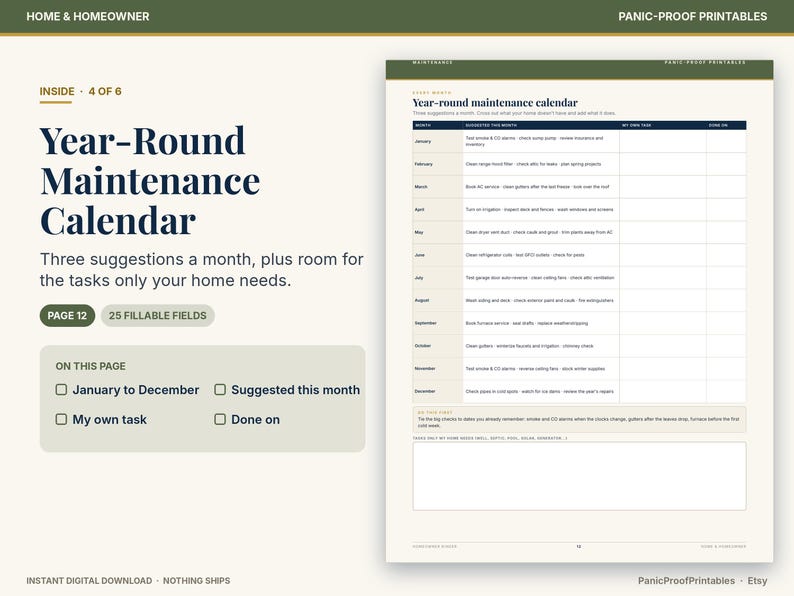Select the October row label

423,346
